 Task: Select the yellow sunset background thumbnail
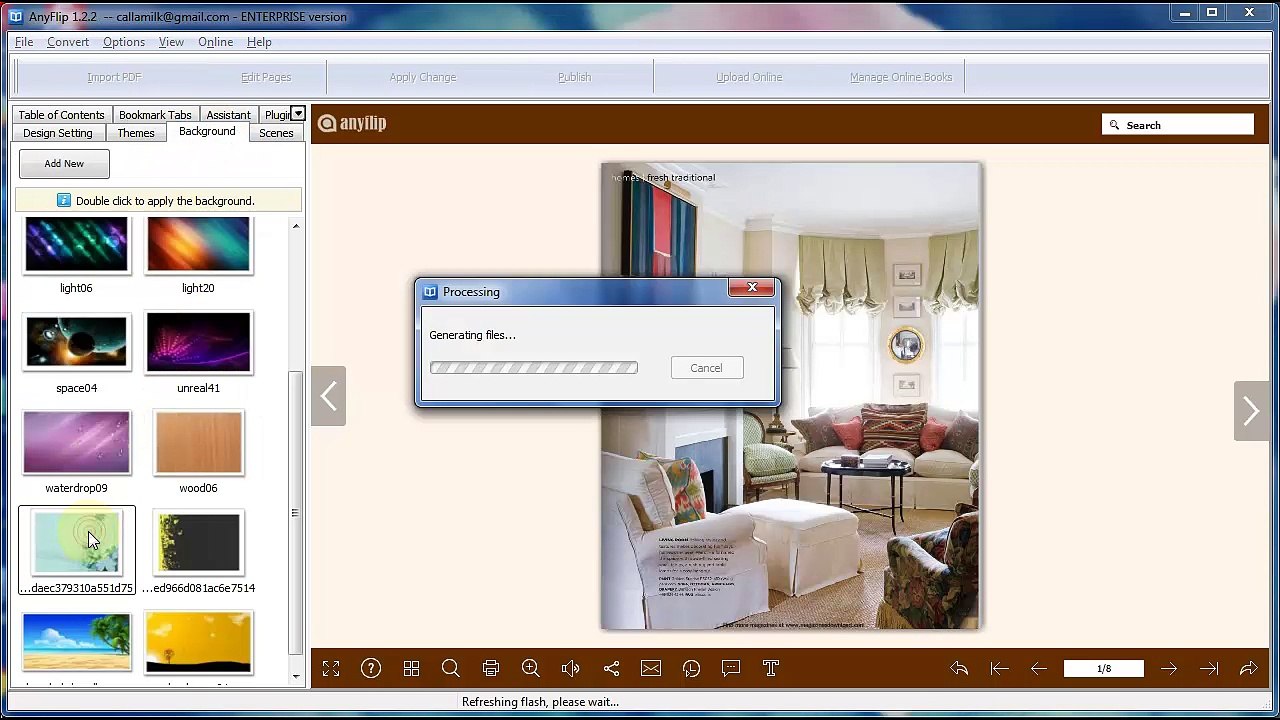[198, 642]
